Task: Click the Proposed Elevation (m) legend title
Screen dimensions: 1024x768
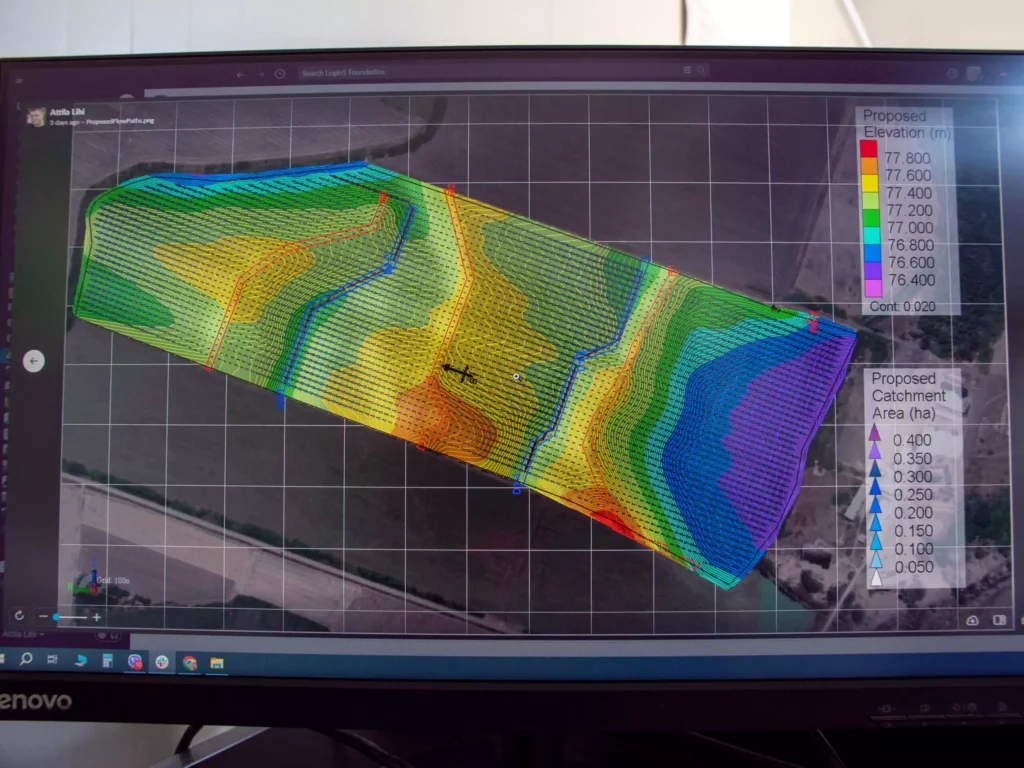Action: point(906,124)
